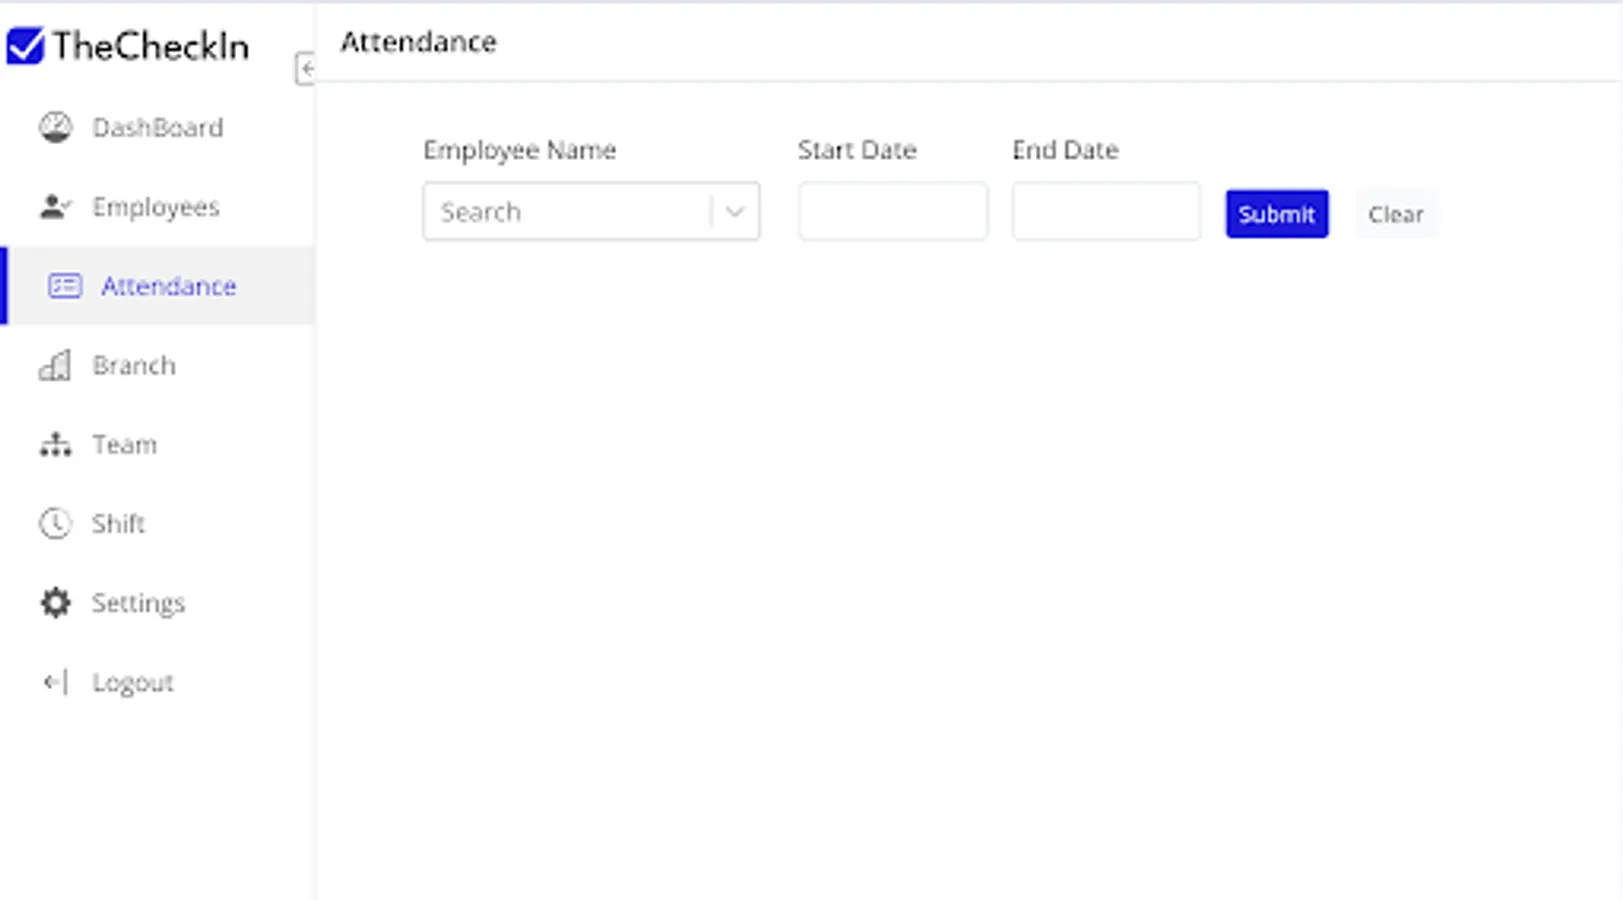The width and height of the screenshot is (1623, 900).
Task: Select the highlighted Attendance menu entry
Action: (168, 286)
